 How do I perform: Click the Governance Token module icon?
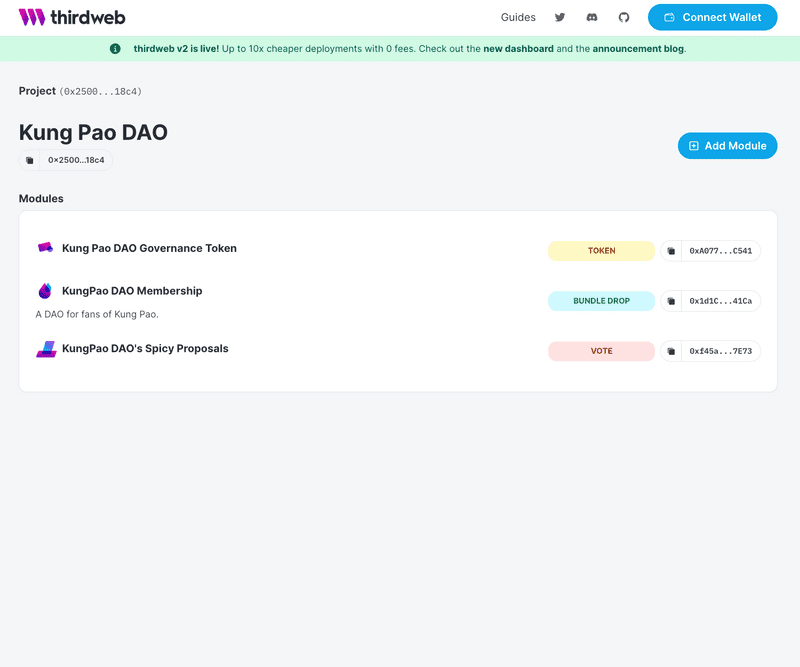45,248
